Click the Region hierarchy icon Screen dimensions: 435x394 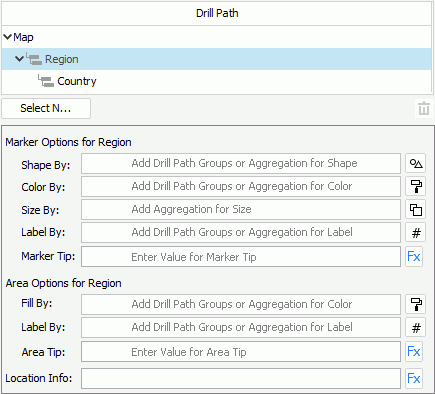pyautogui.click(x=34, y=59)
